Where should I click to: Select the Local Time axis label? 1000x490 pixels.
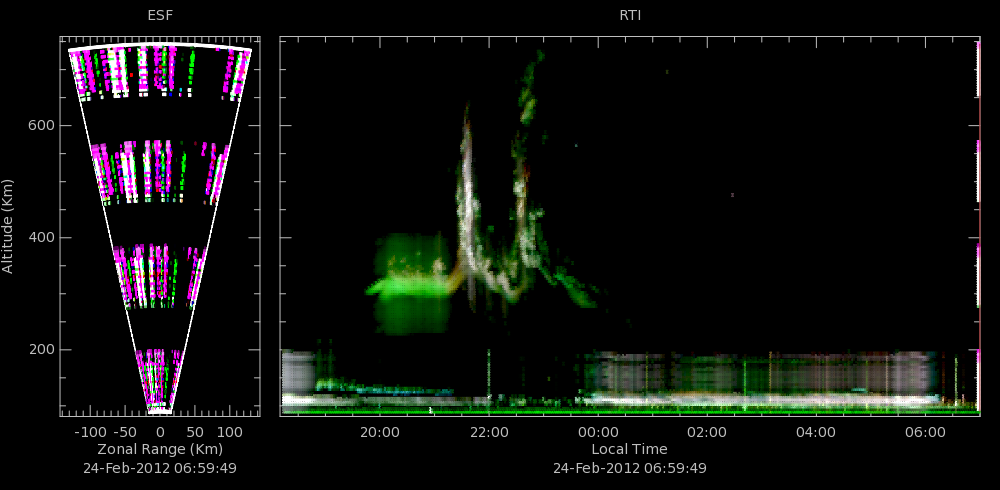[x=629, y=449]
